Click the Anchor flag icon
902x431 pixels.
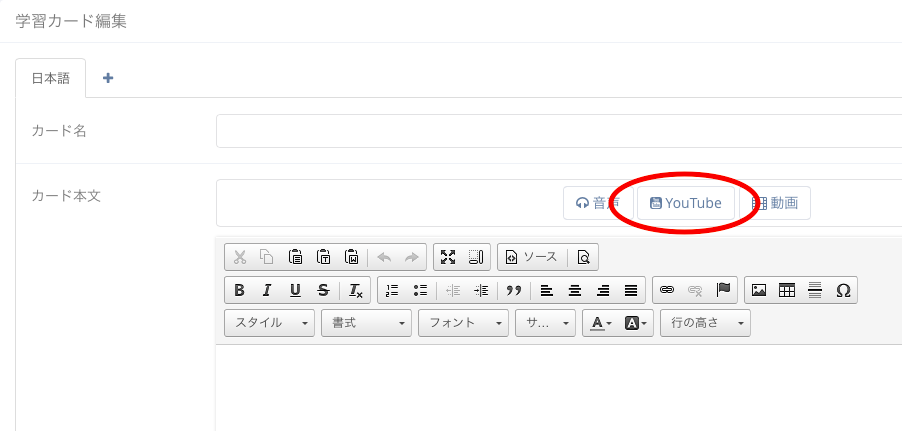[723, 291]
